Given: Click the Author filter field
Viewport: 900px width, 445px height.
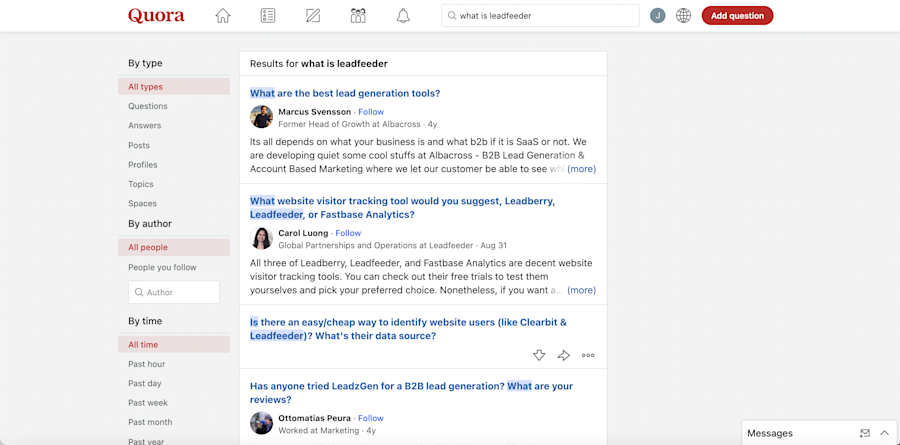Looking at the screenshot, I should 174,292.
